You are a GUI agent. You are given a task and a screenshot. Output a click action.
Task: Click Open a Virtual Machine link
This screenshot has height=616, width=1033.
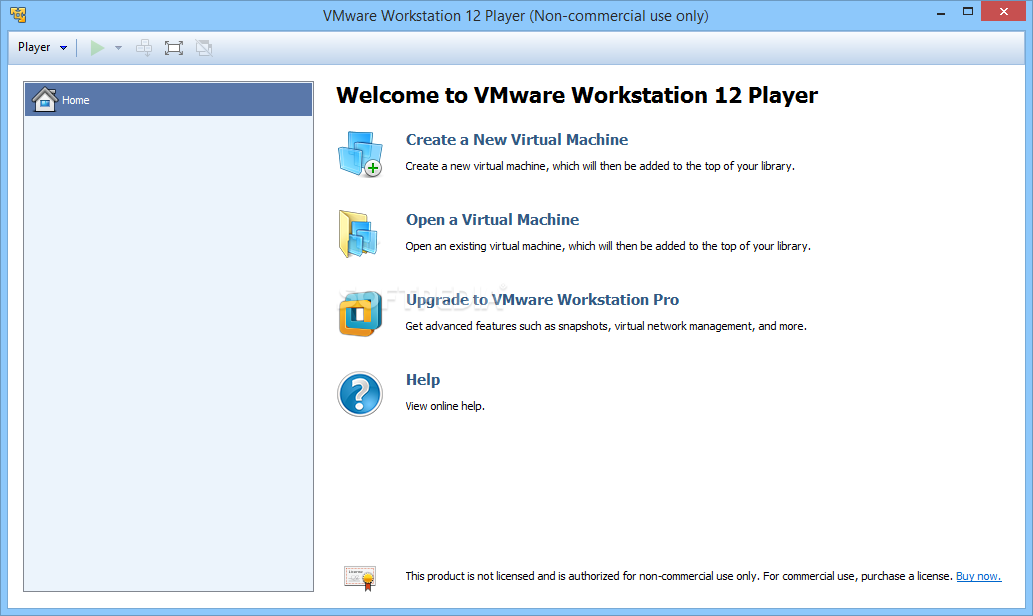point(492,219)
